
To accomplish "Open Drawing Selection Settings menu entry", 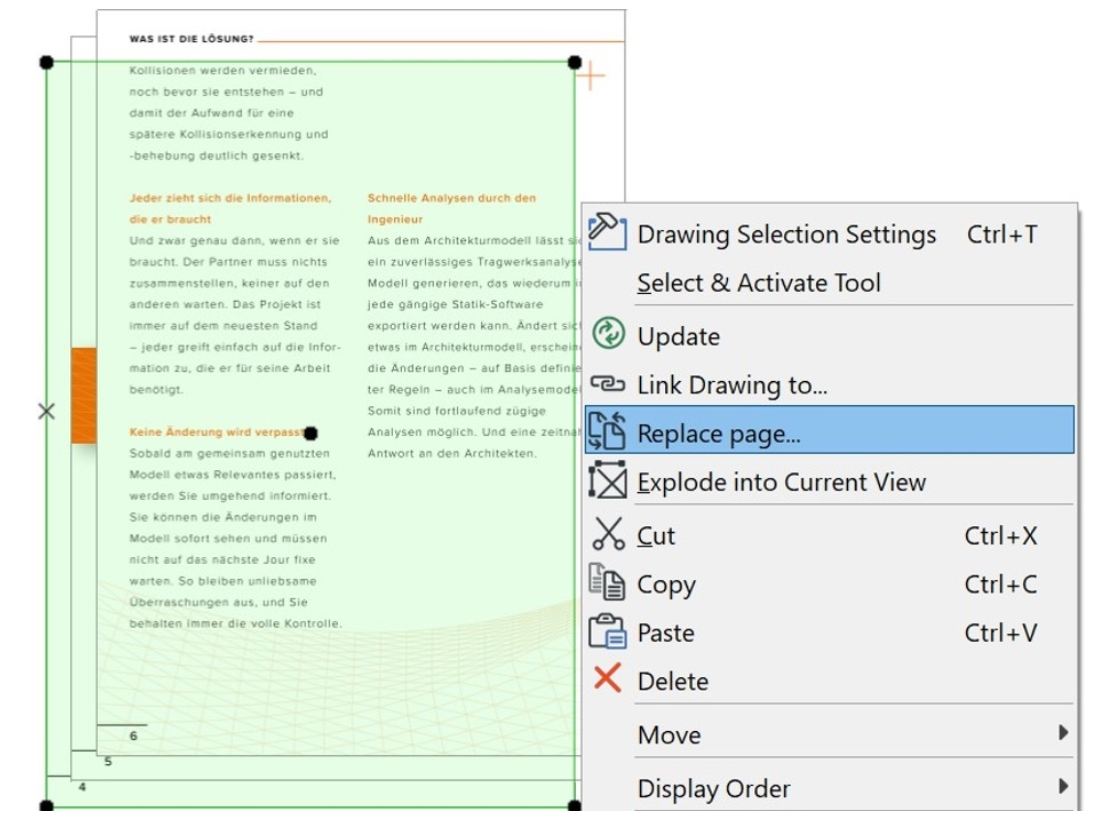I will [829, 234].
